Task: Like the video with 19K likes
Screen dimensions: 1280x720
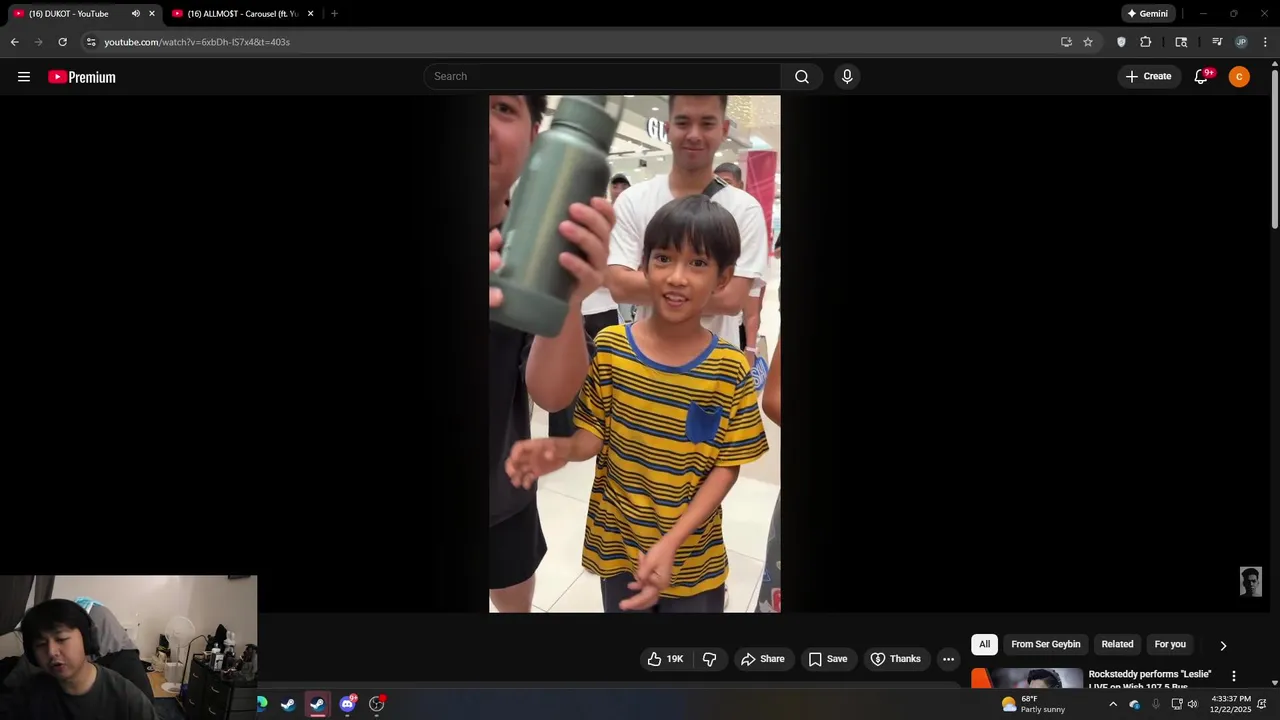Action: click(x=665, y=659)
